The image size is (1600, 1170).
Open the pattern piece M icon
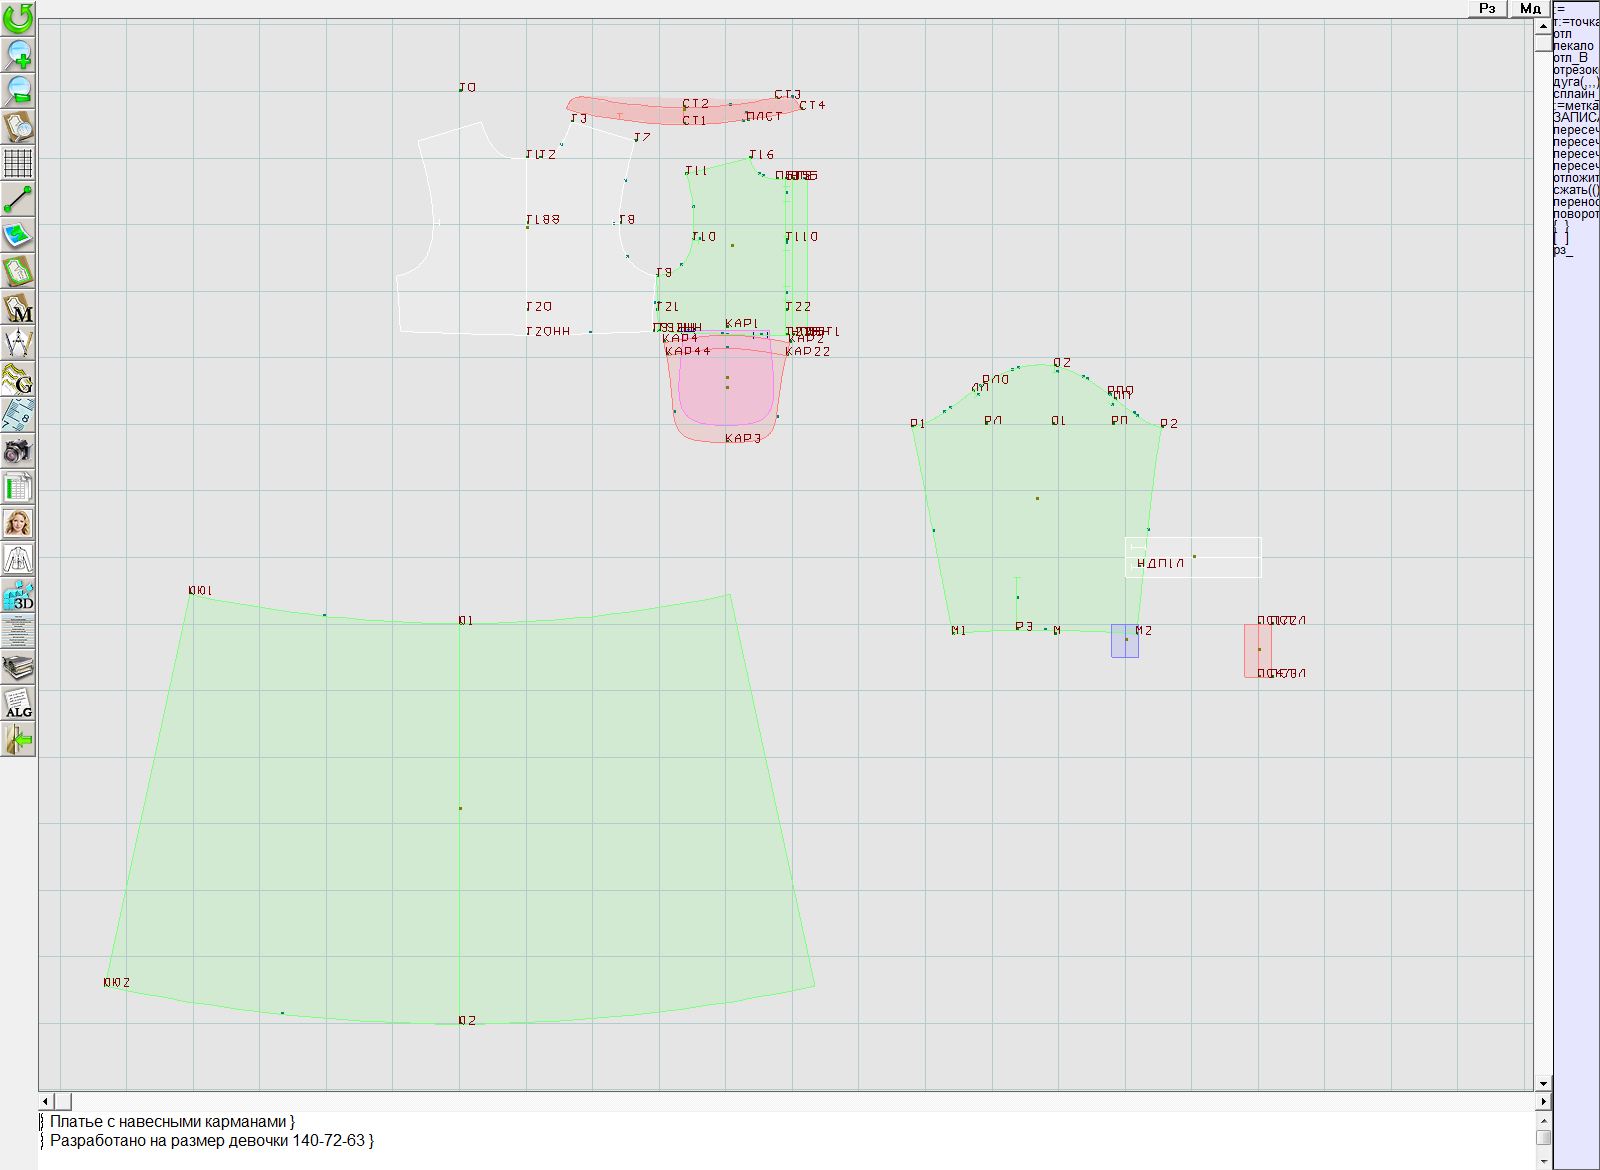point(18,308)
